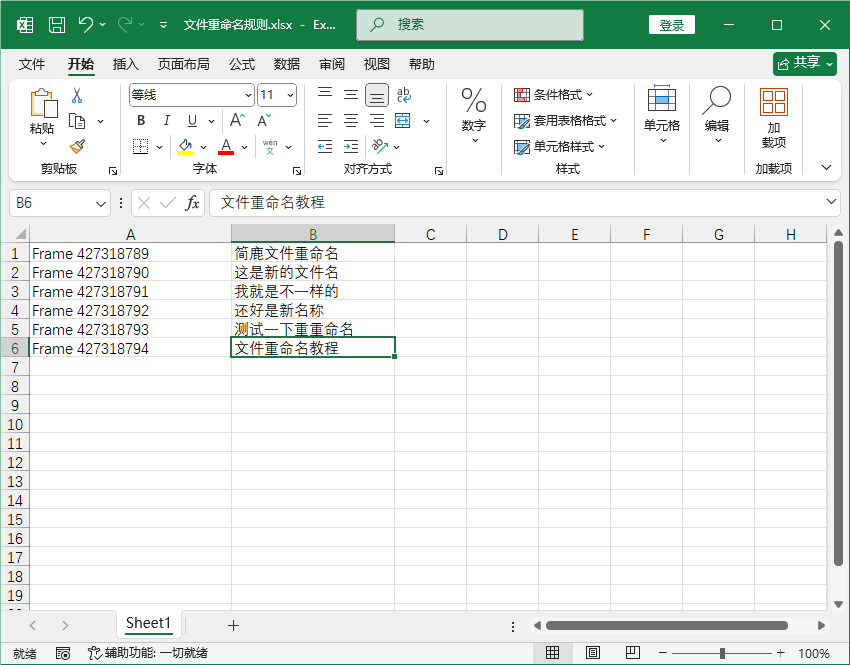Switch to the 插入 ribbon tab

[x=127, y=64]
